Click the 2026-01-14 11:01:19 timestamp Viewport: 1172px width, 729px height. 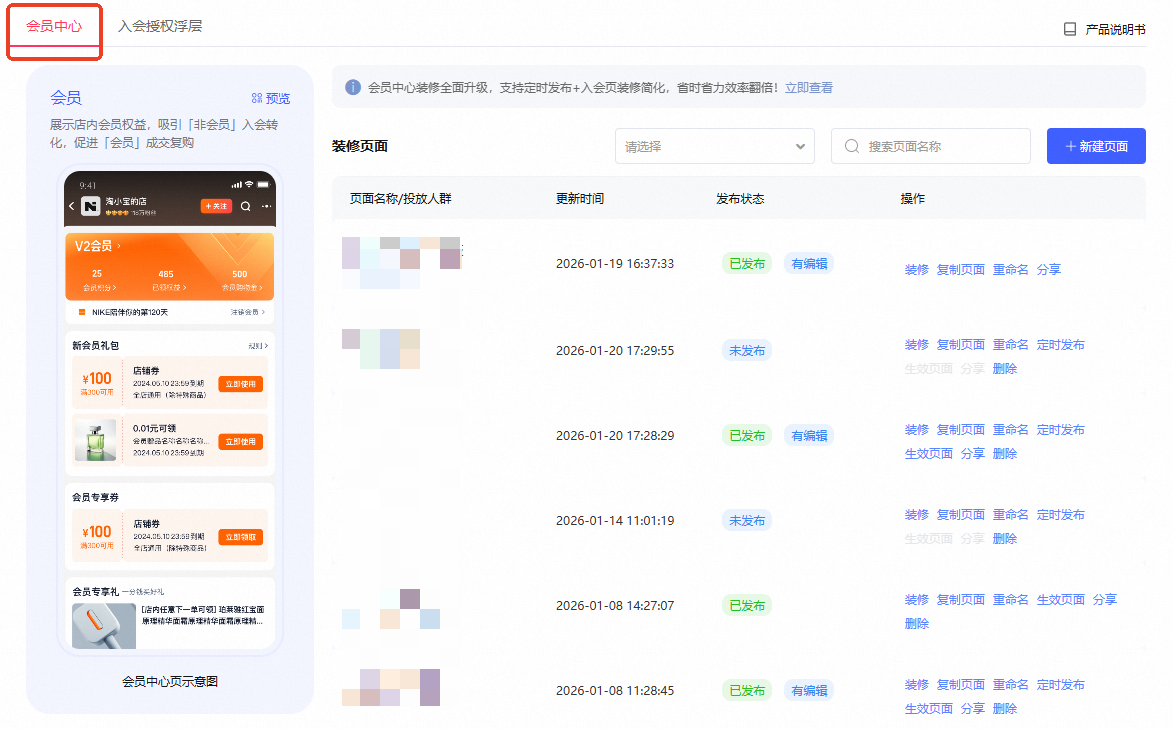coord(615,521)
